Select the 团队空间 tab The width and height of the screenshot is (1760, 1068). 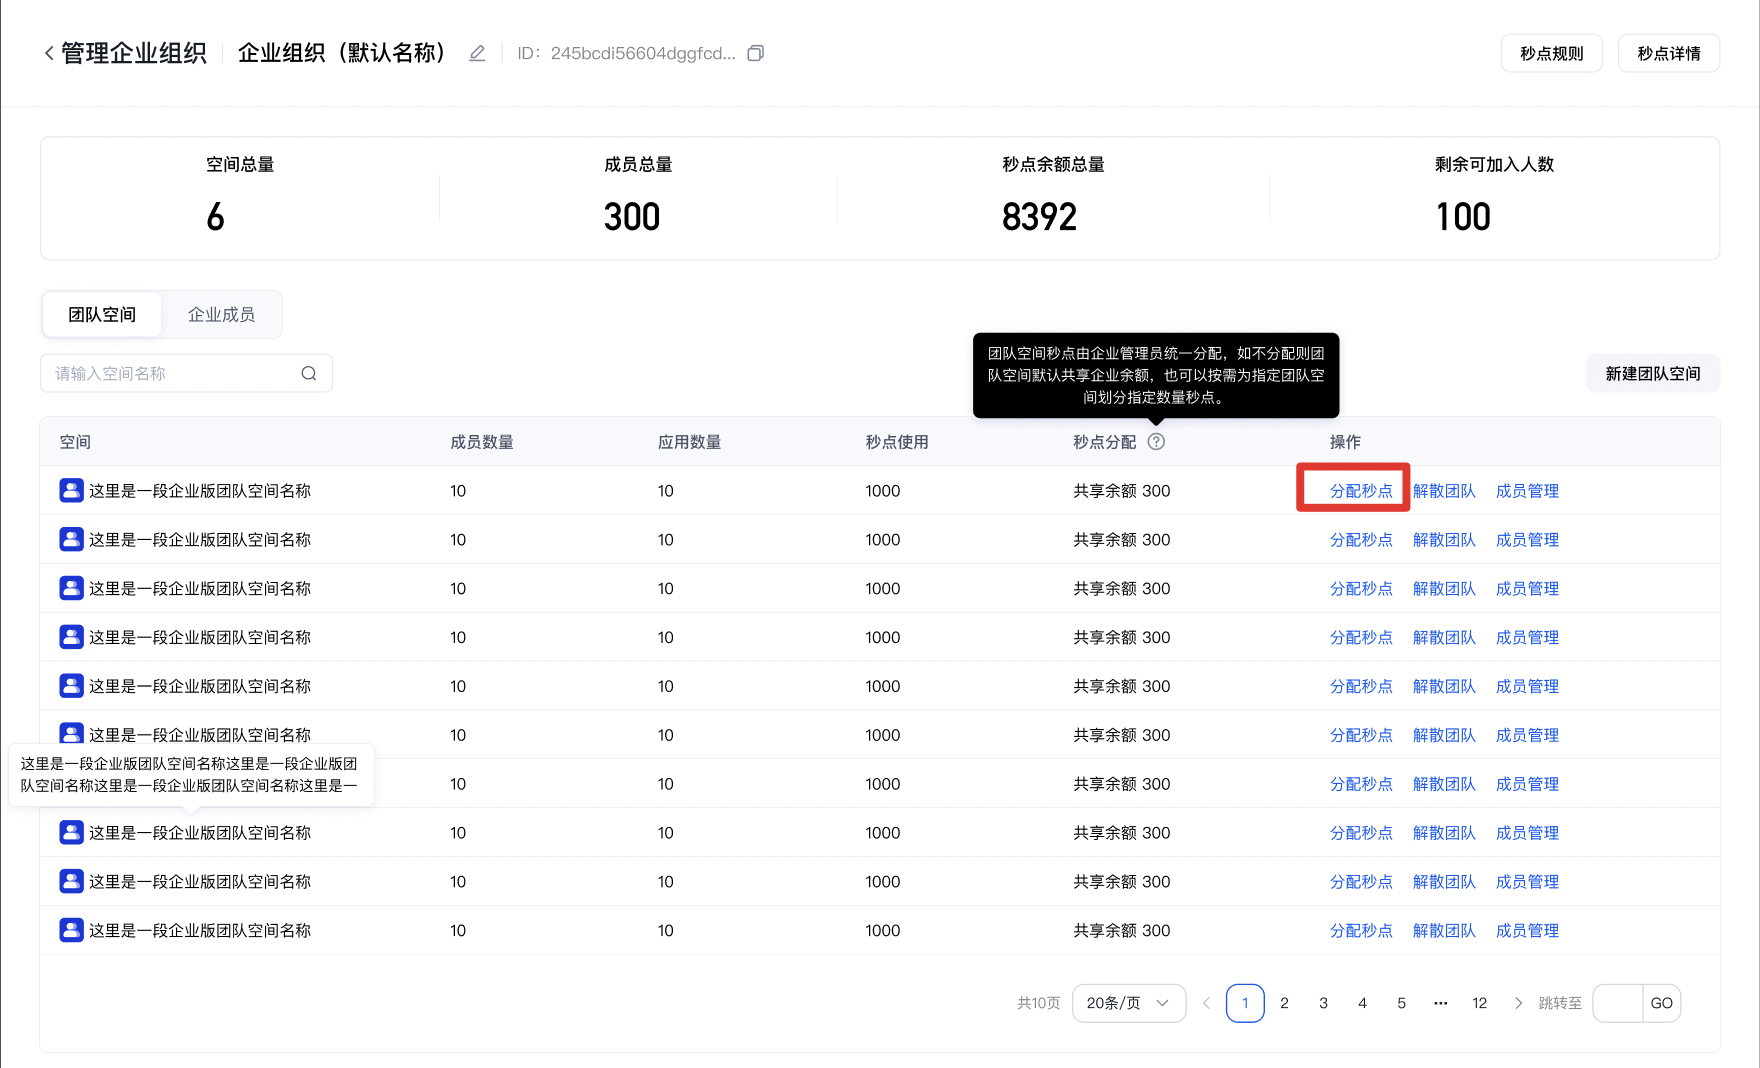(102, 315)
